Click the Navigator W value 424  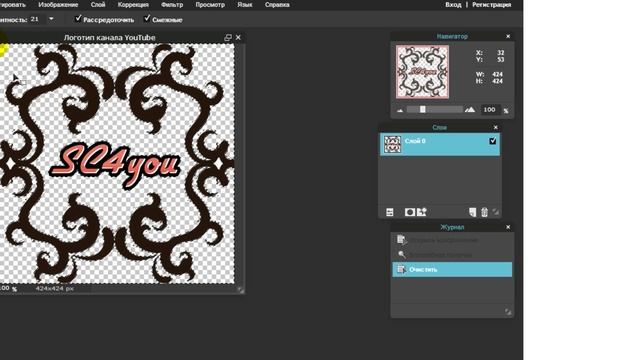[498, 74]
